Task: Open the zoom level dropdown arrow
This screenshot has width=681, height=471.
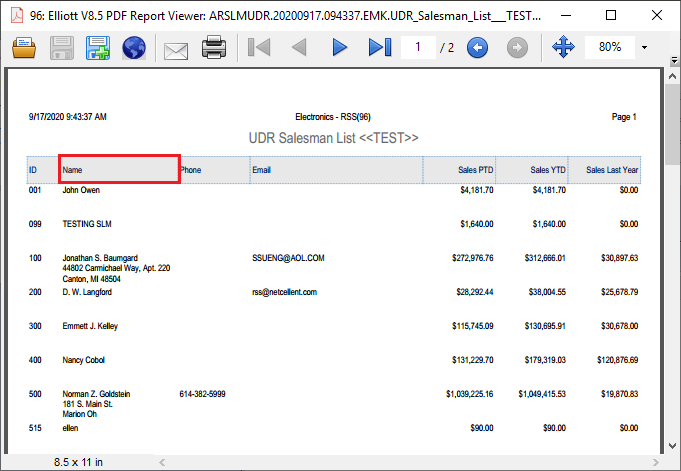Action: click(645, 47)
